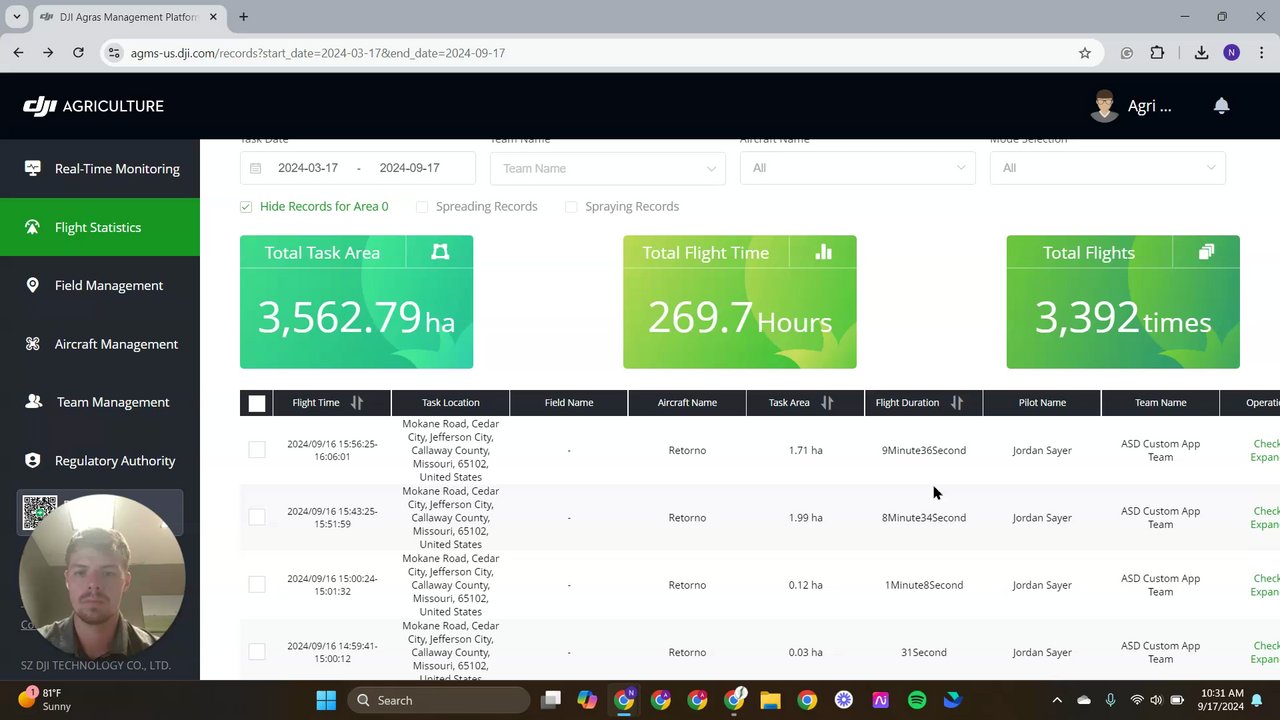
Task: Click browser back arrow
Action: point(18,53)
